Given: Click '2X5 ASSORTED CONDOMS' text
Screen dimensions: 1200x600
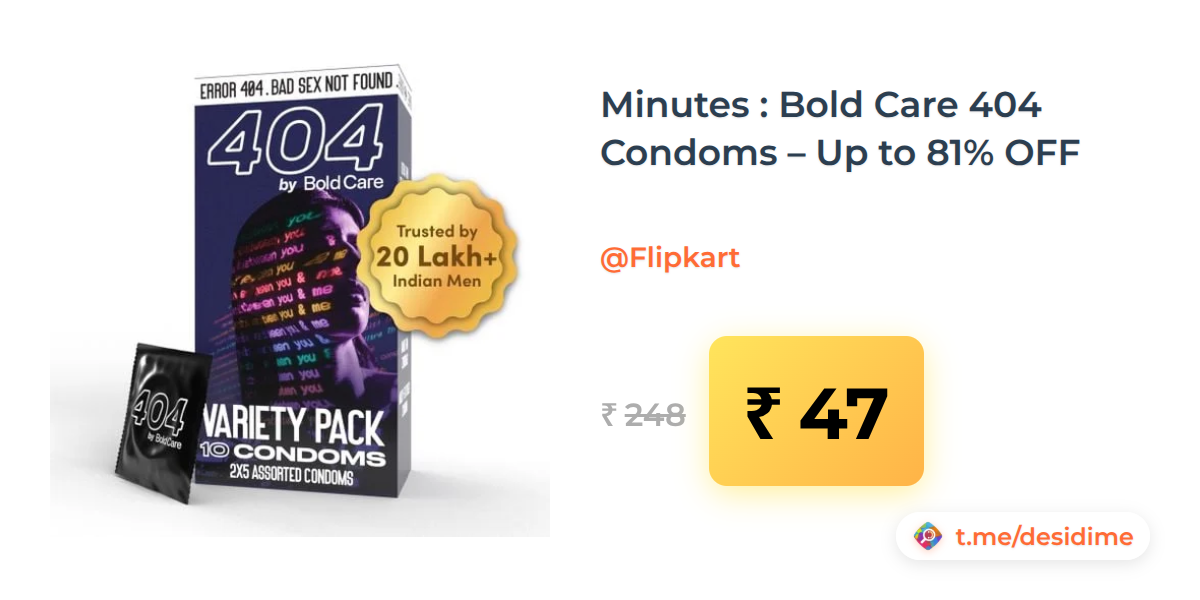Looking at the screenshot, I should (x=294, y=479).
